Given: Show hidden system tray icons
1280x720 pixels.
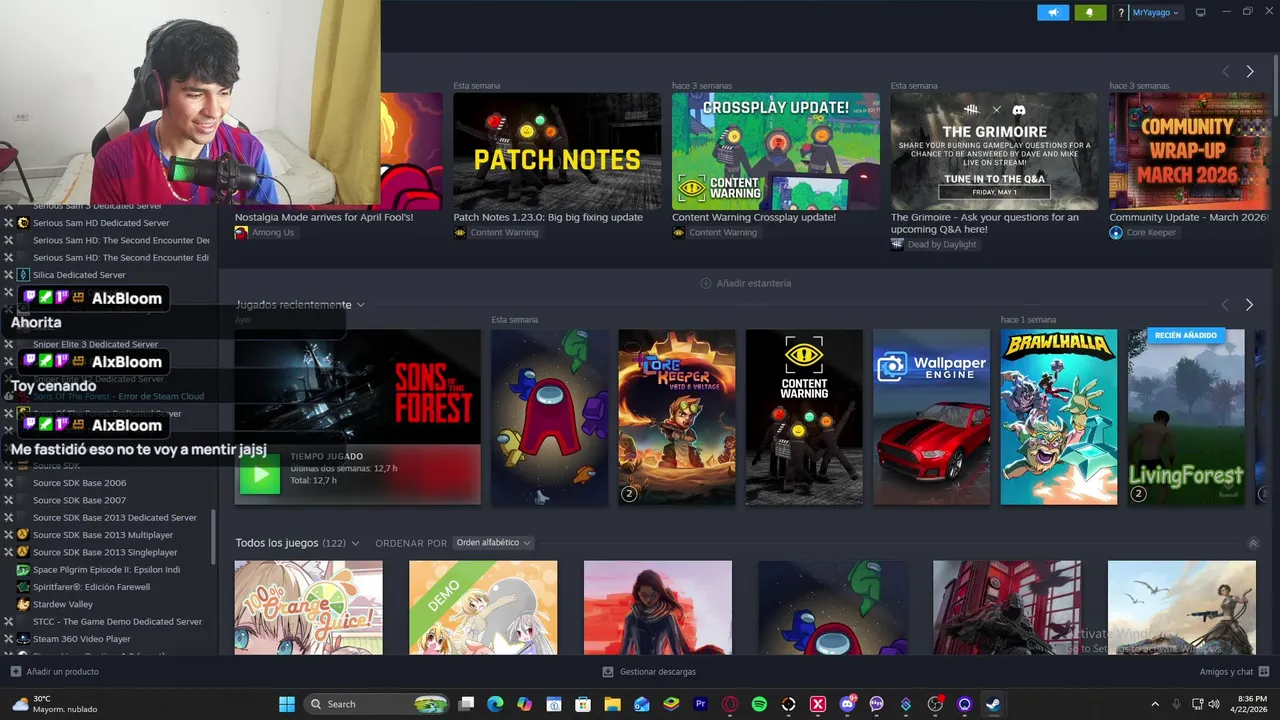Looking at the screenshot, I should click(x=1155, y=704).
